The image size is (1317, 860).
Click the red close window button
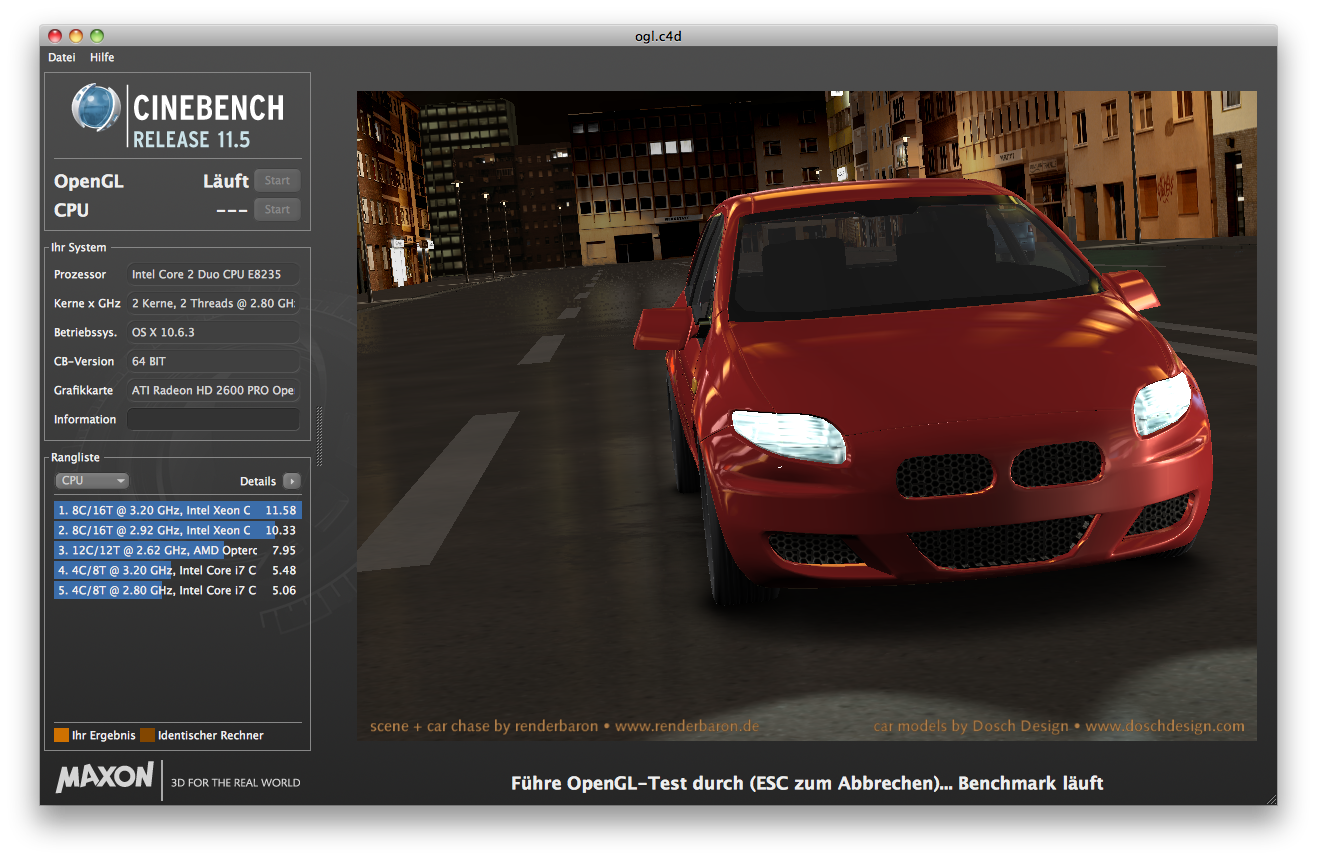pyautogui.click(x=55, y=36)
